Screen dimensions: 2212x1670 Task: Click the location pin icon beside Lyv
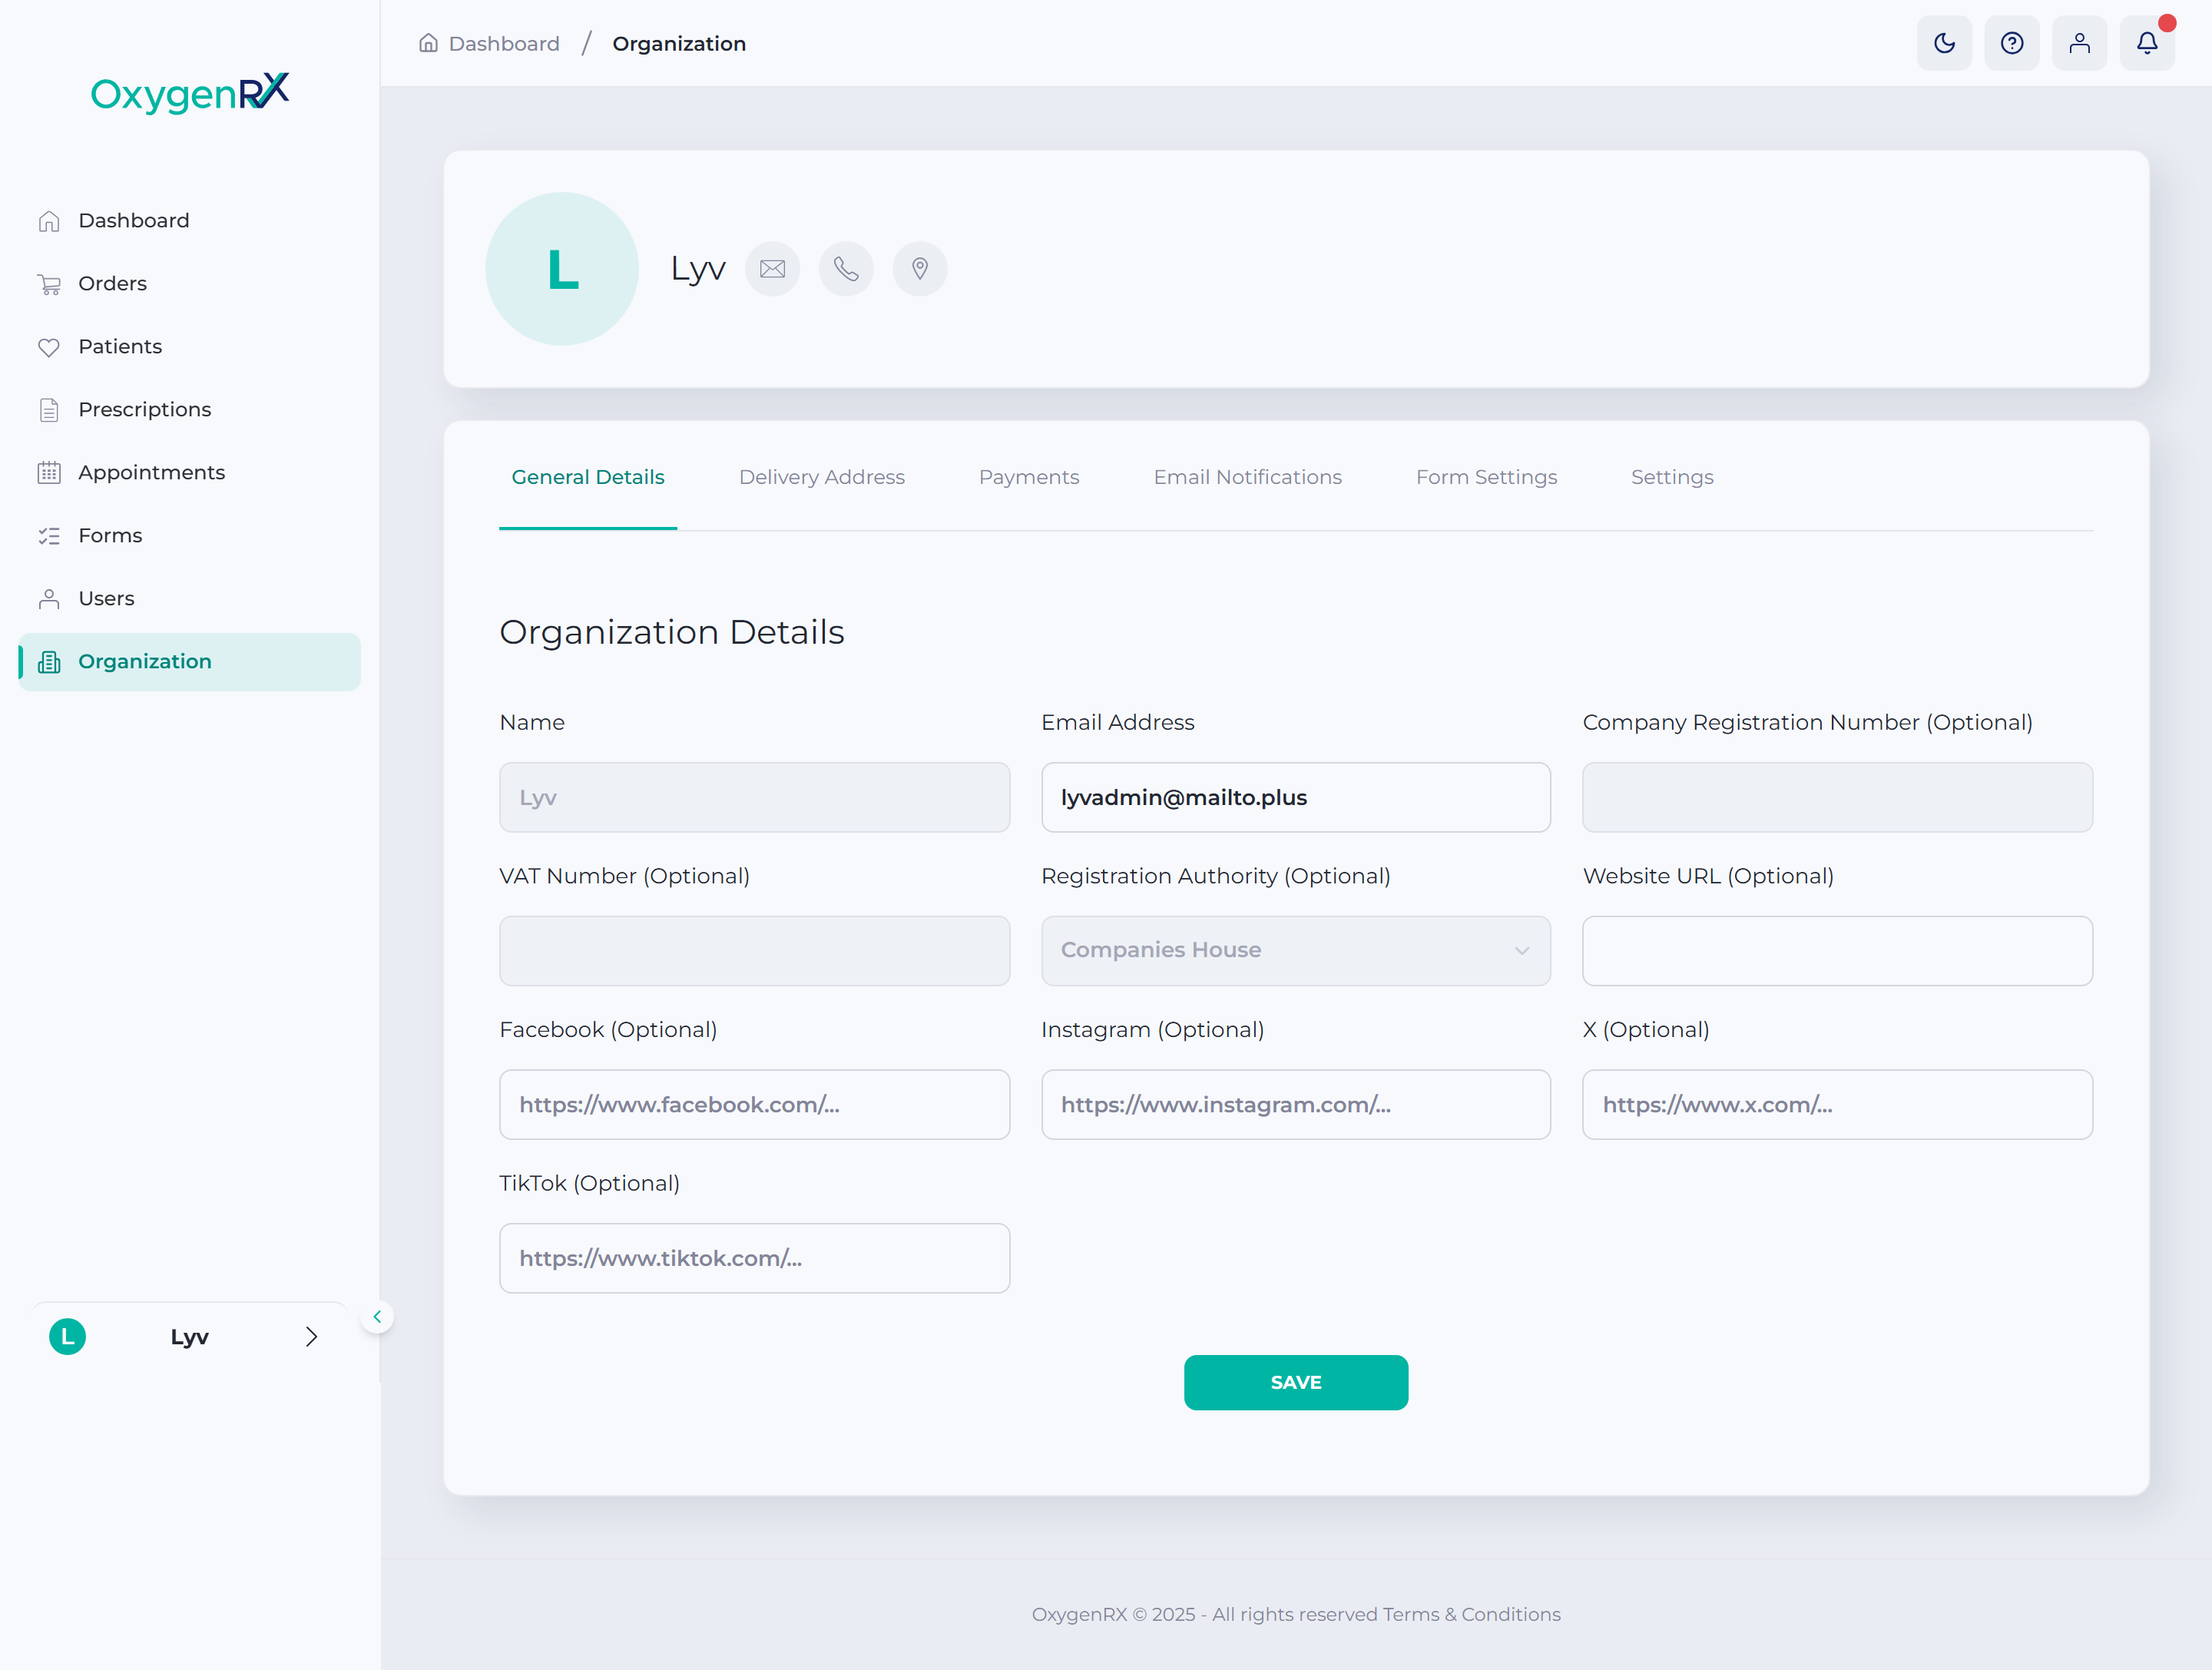(920, 269)
